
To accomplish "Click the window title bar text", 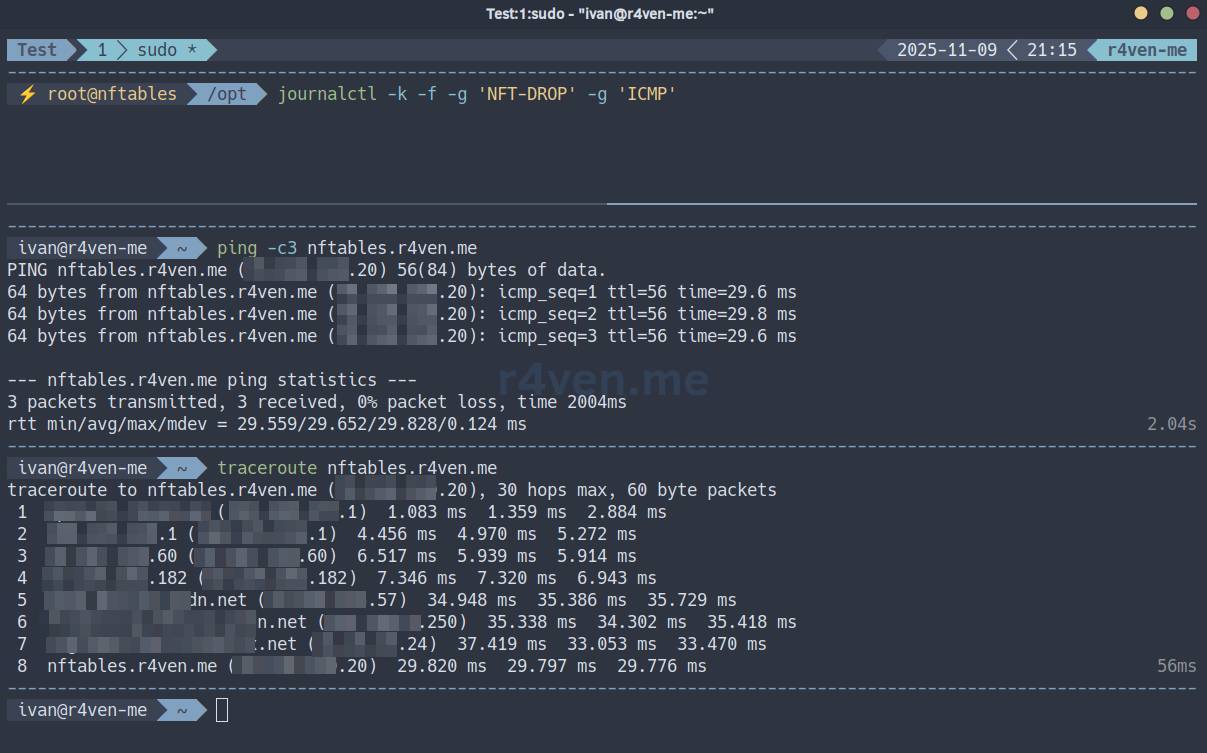I will [600, 13].
